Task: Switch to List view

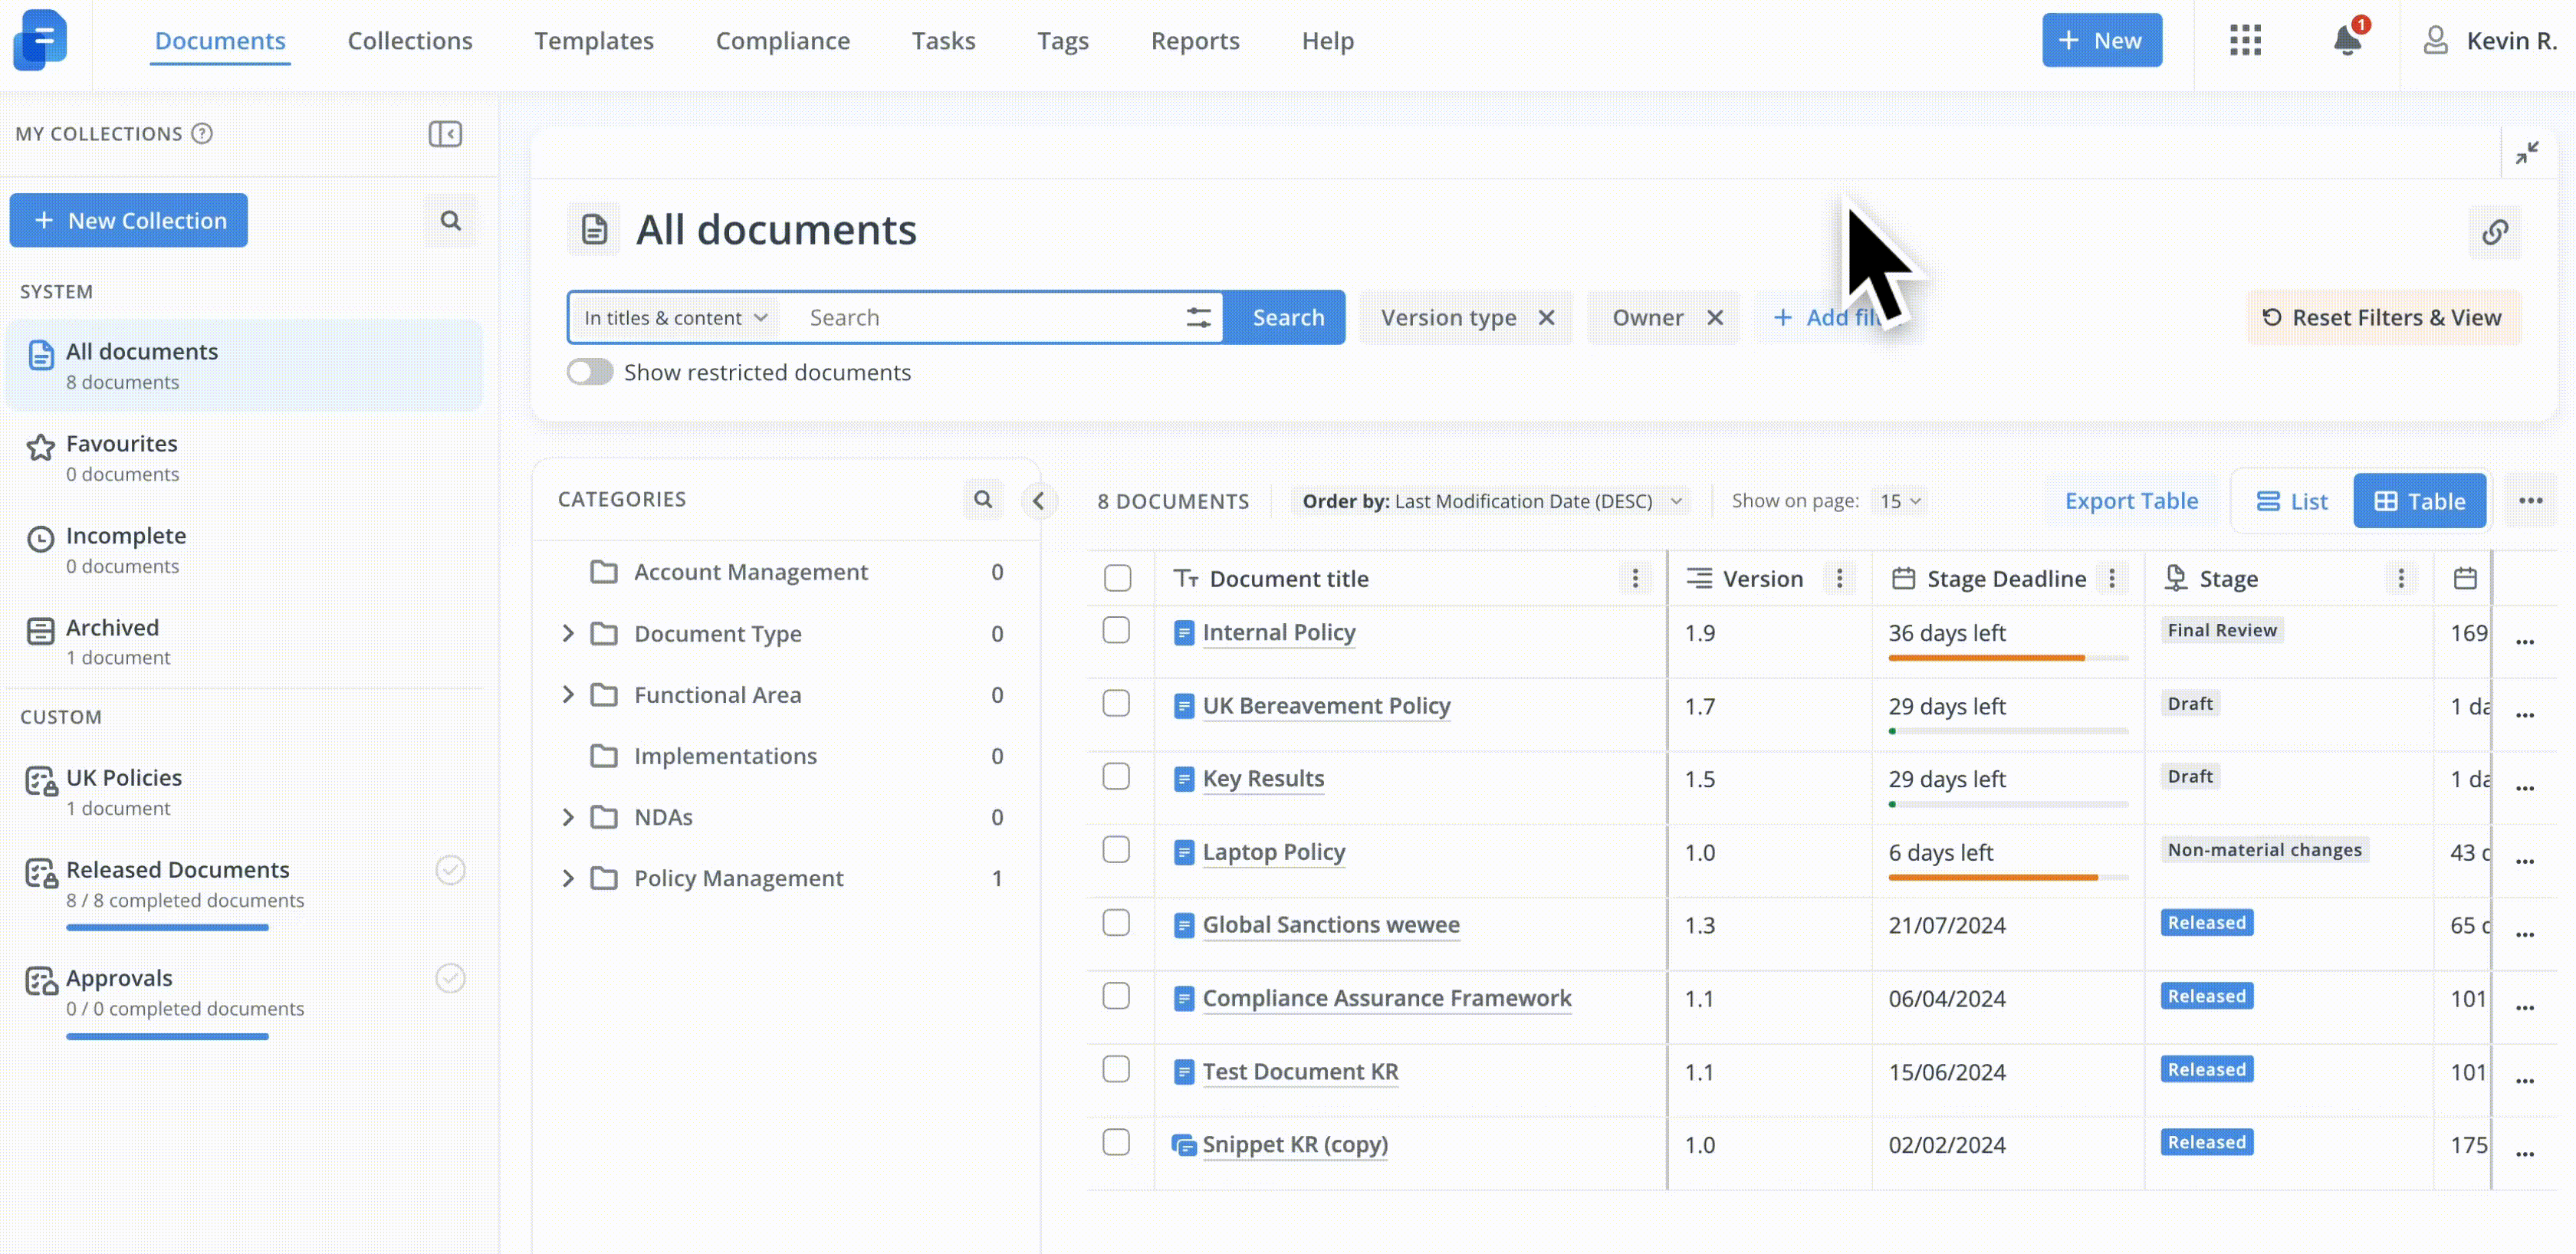Action: (2291, 501)
